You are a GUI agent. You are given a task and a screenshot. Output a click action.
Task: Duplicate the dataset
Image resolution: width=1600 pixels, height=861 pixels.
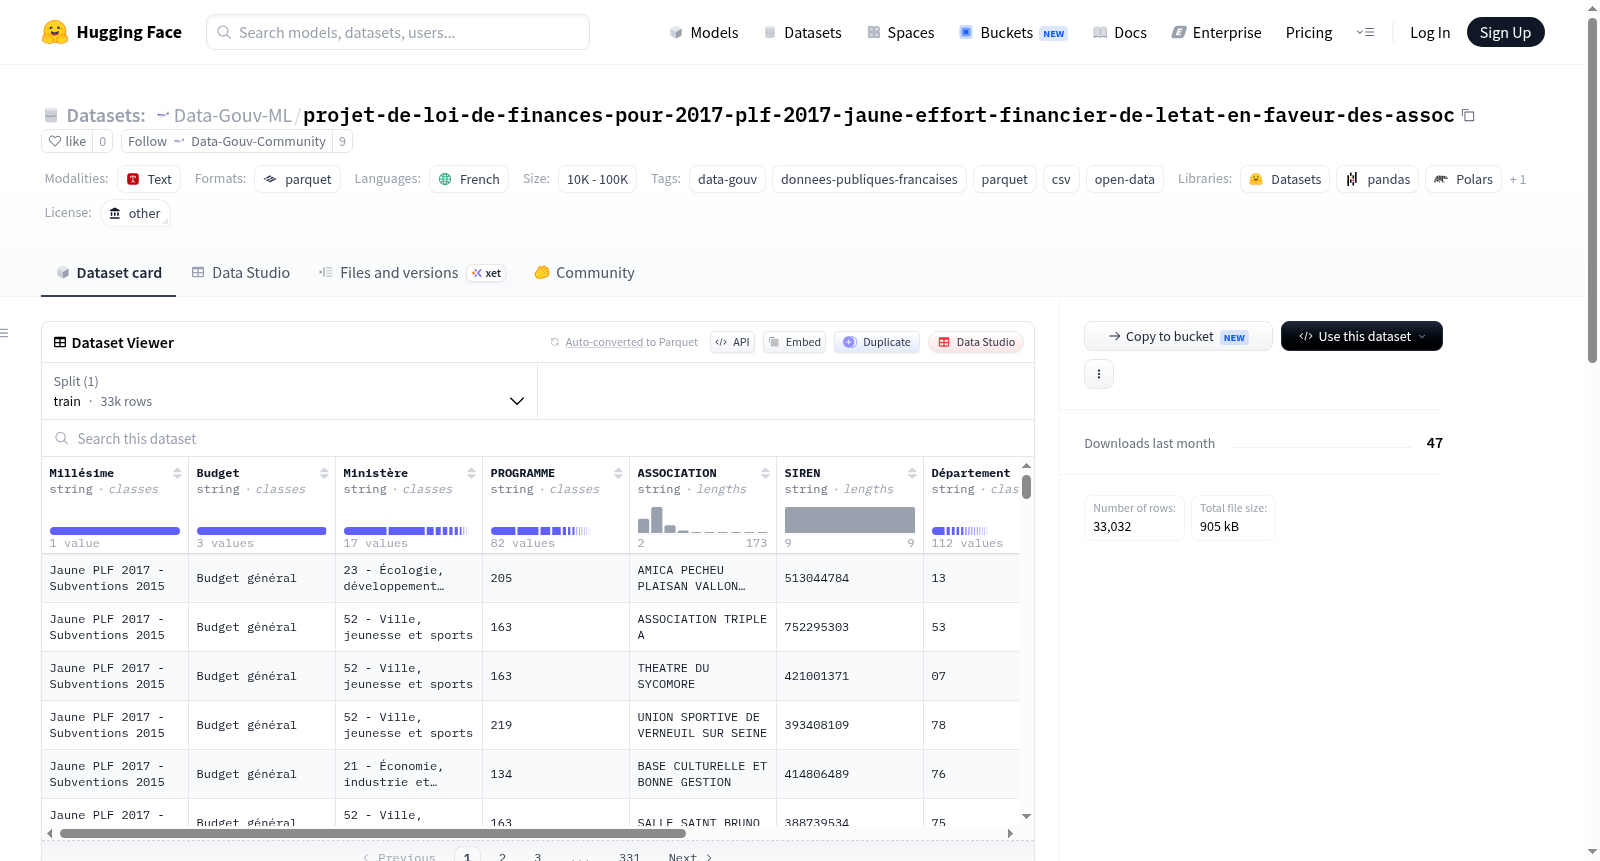coord(876,342)
